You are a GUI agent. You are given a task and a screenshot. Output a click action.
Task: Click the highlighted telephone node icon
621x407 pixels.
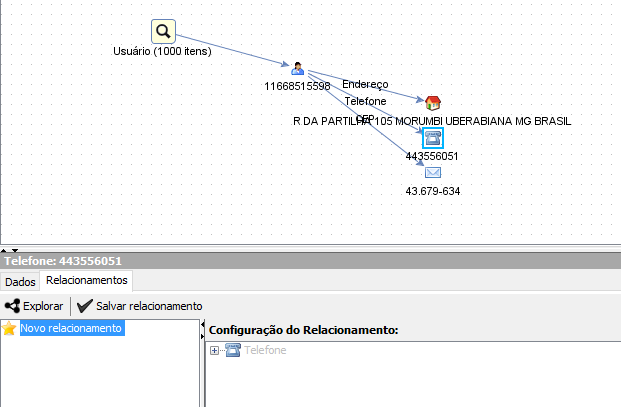(x=432, y=138)
